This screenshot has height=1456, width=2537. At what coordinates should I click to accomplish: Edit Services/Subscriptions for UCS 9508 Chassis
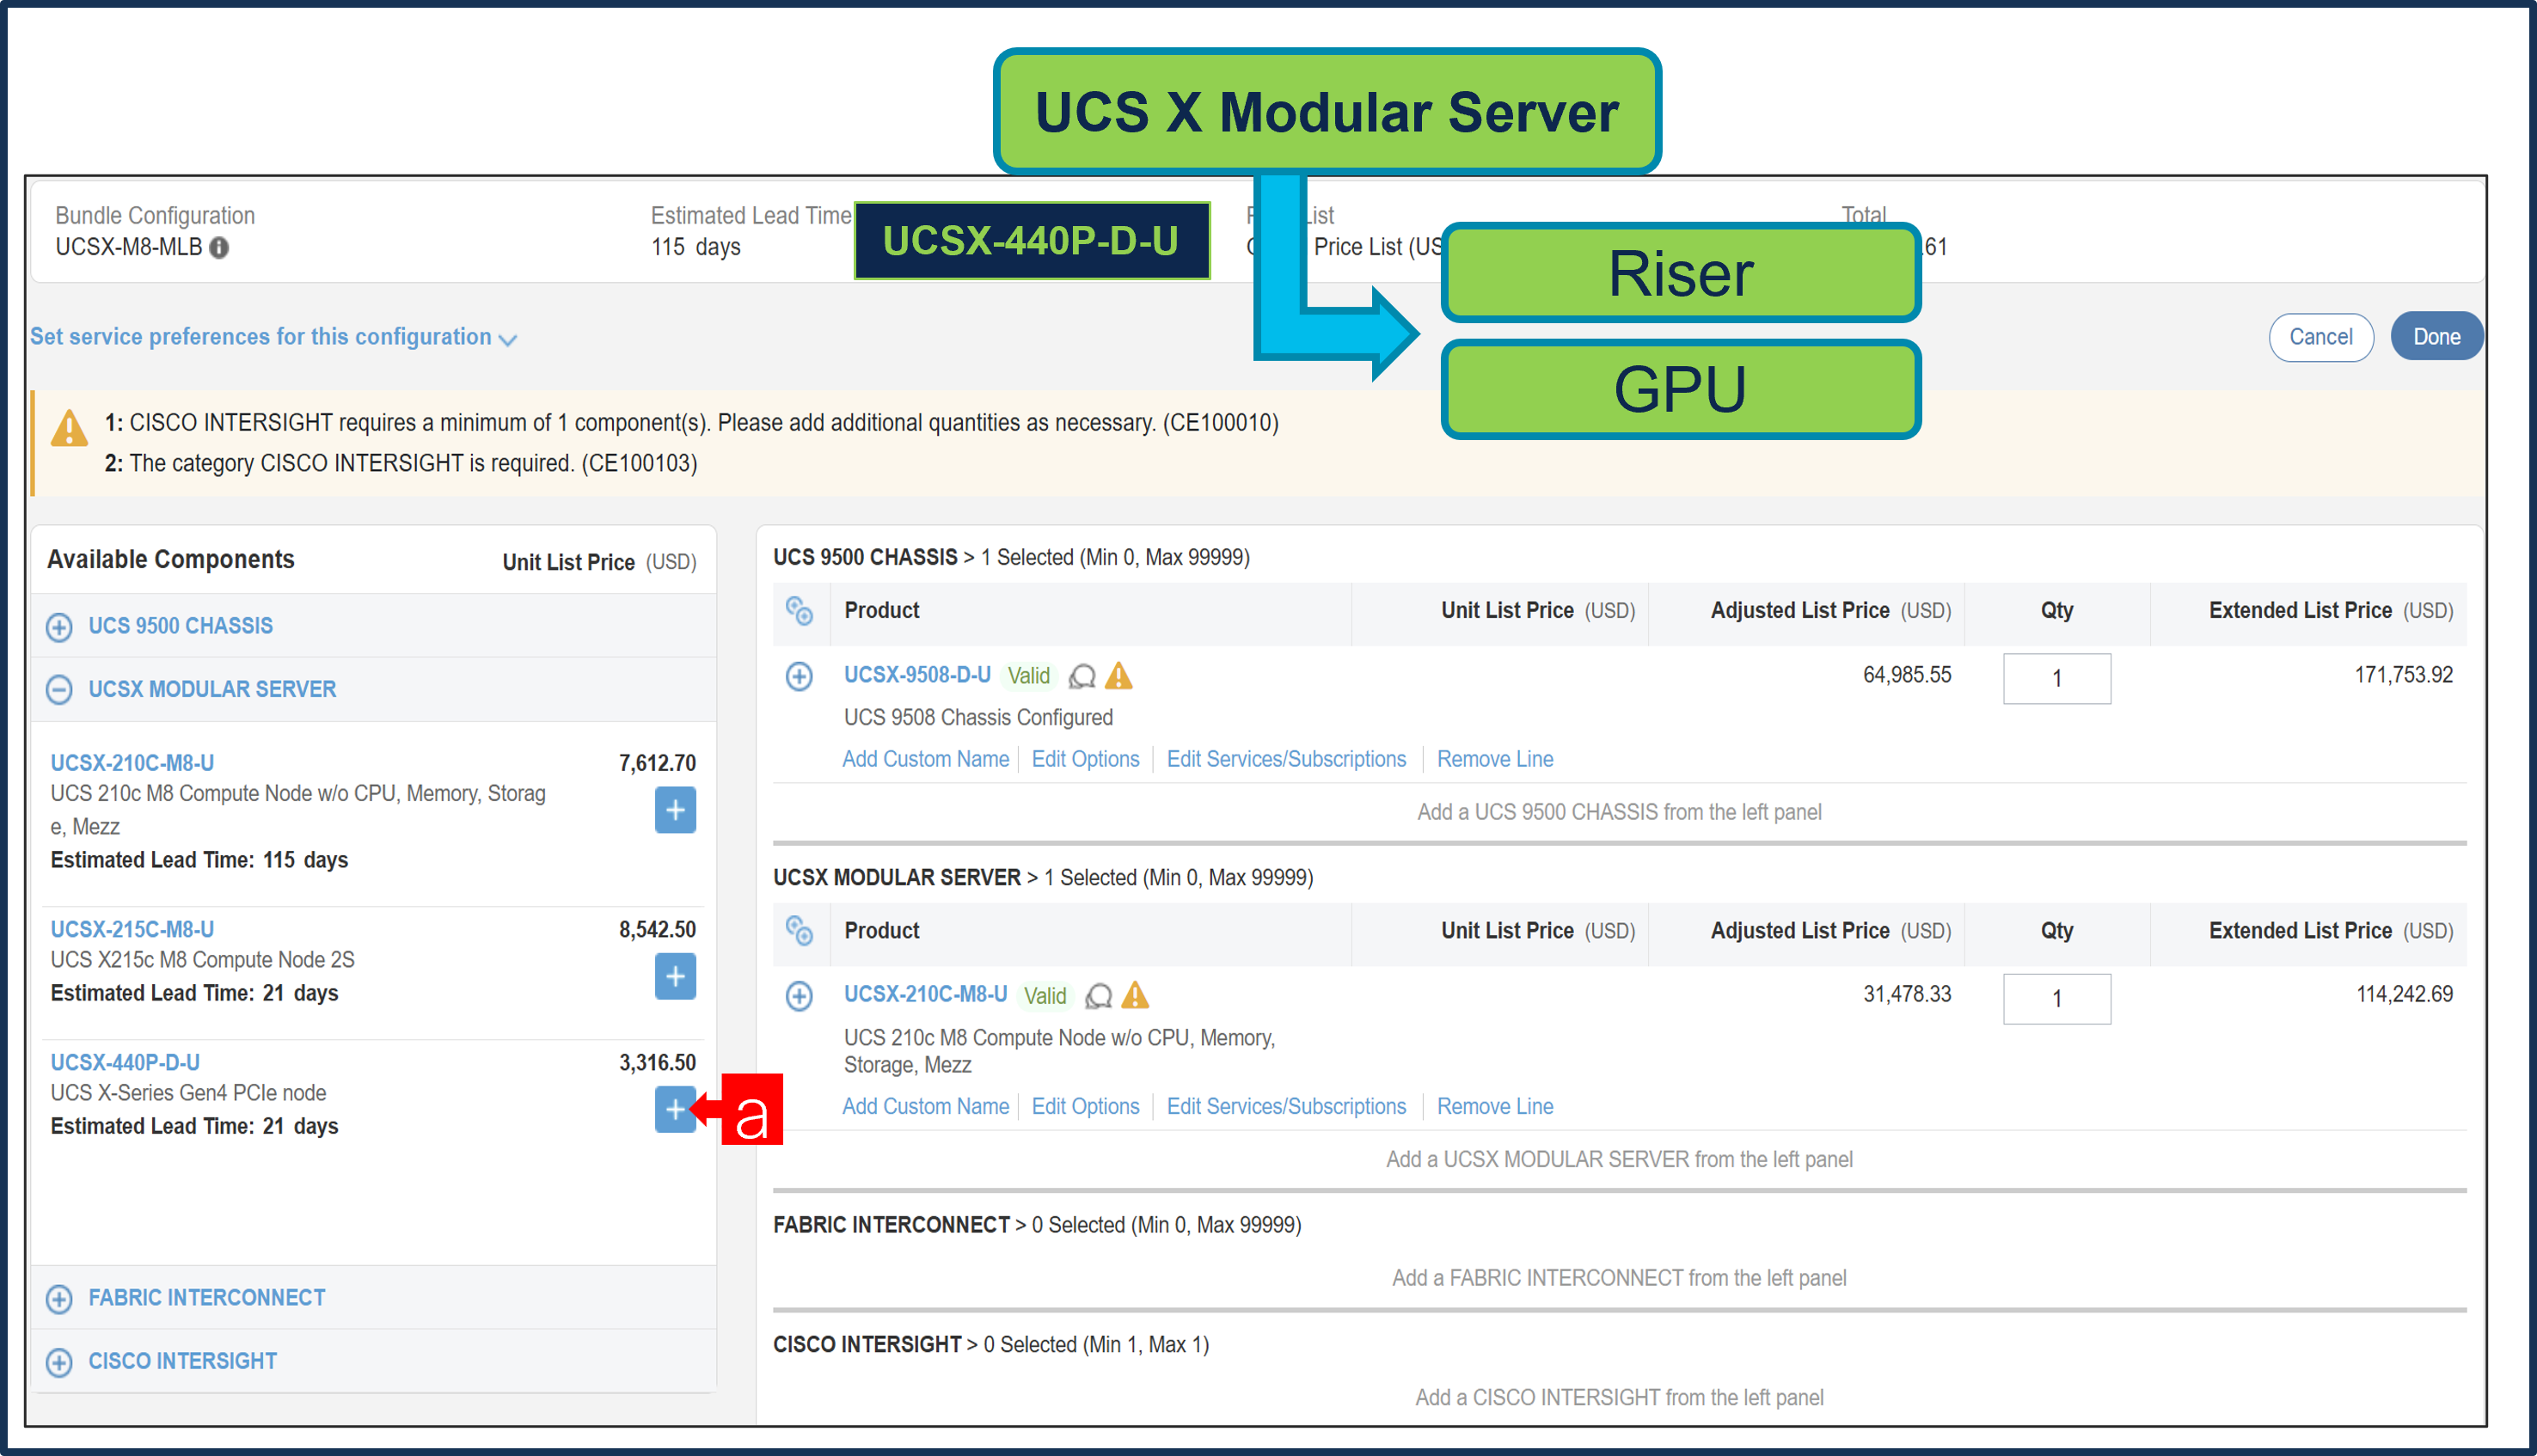point(1286,759)
